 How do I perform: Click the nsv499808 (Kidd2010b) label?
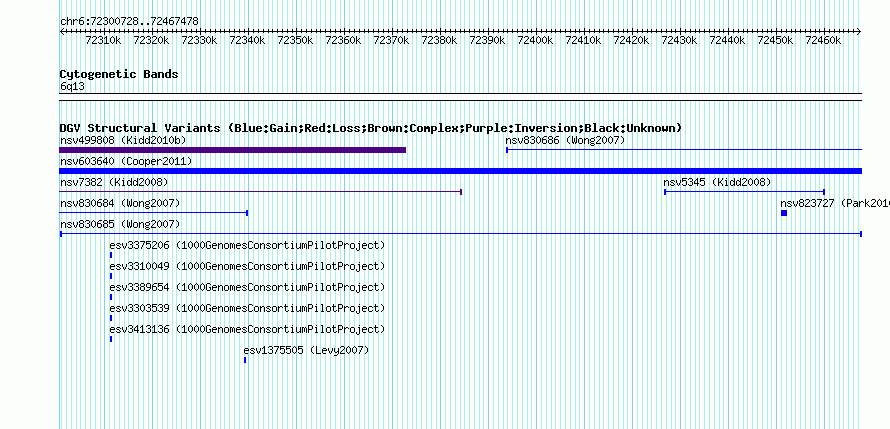(123, 140)
